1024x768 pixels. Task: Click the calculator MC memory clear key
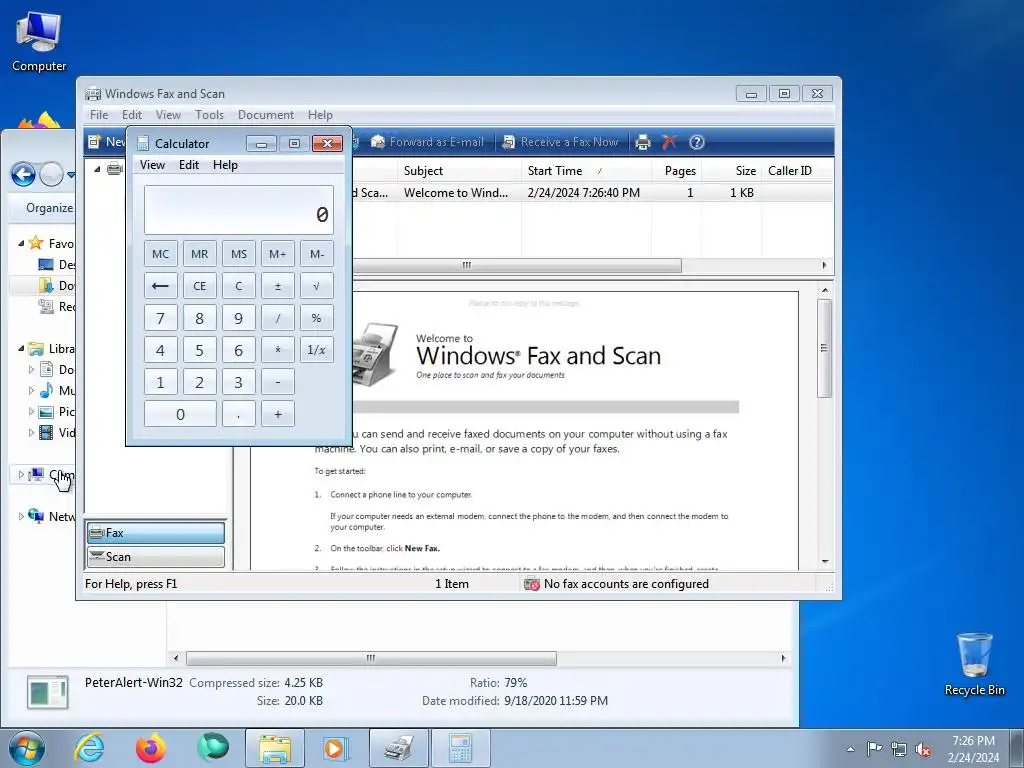(161, 254)
